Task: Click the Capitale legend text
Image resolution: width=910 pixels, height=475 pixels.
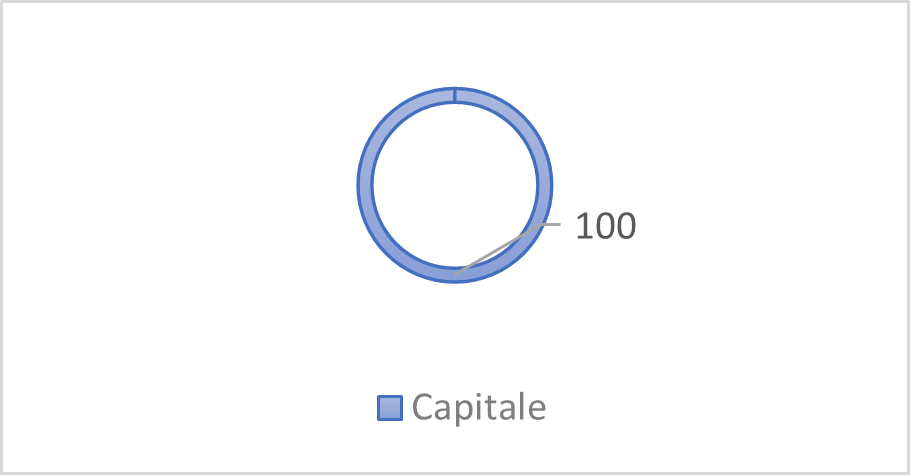Action: [478, 407]
